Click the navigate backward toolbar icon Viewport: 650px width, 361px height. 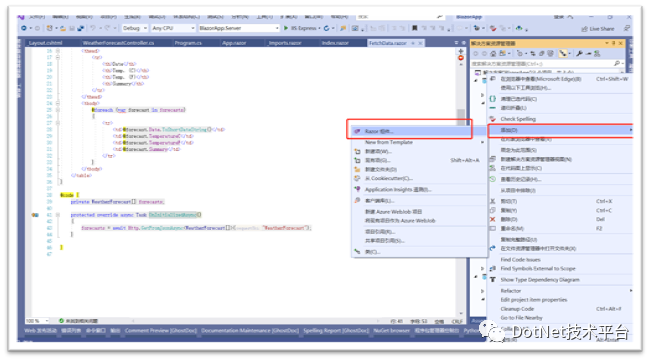point(24,28)
